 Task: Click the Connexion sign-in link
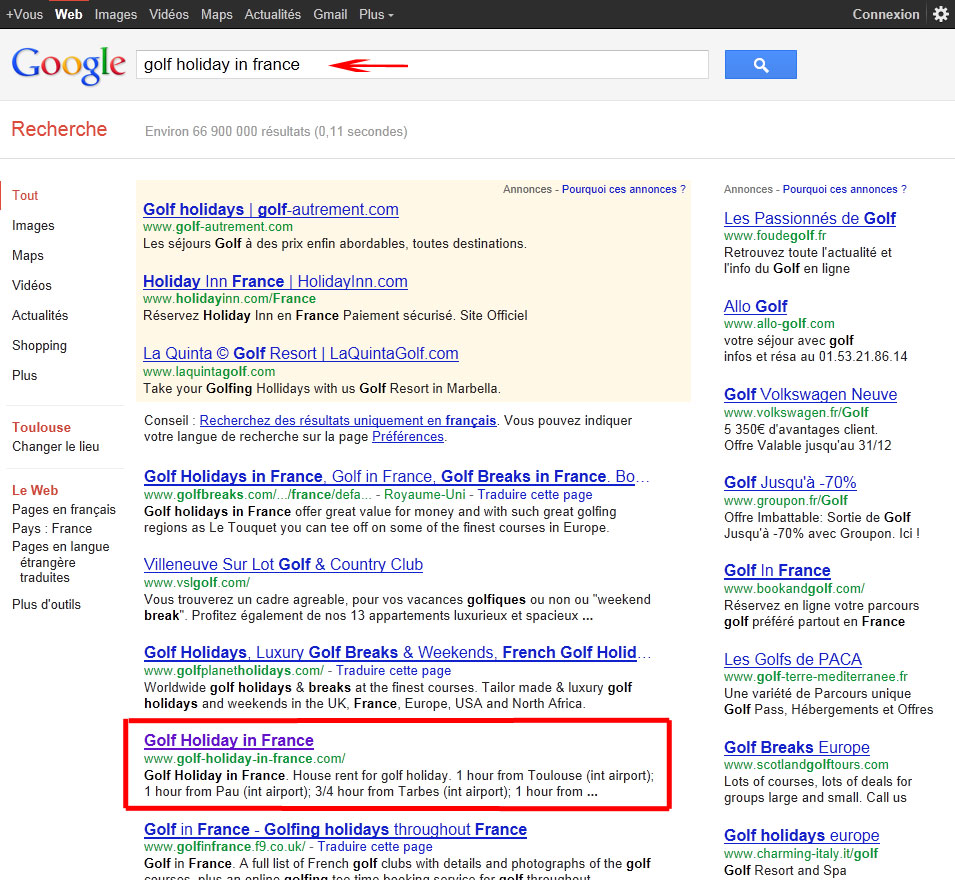(886, 14)
